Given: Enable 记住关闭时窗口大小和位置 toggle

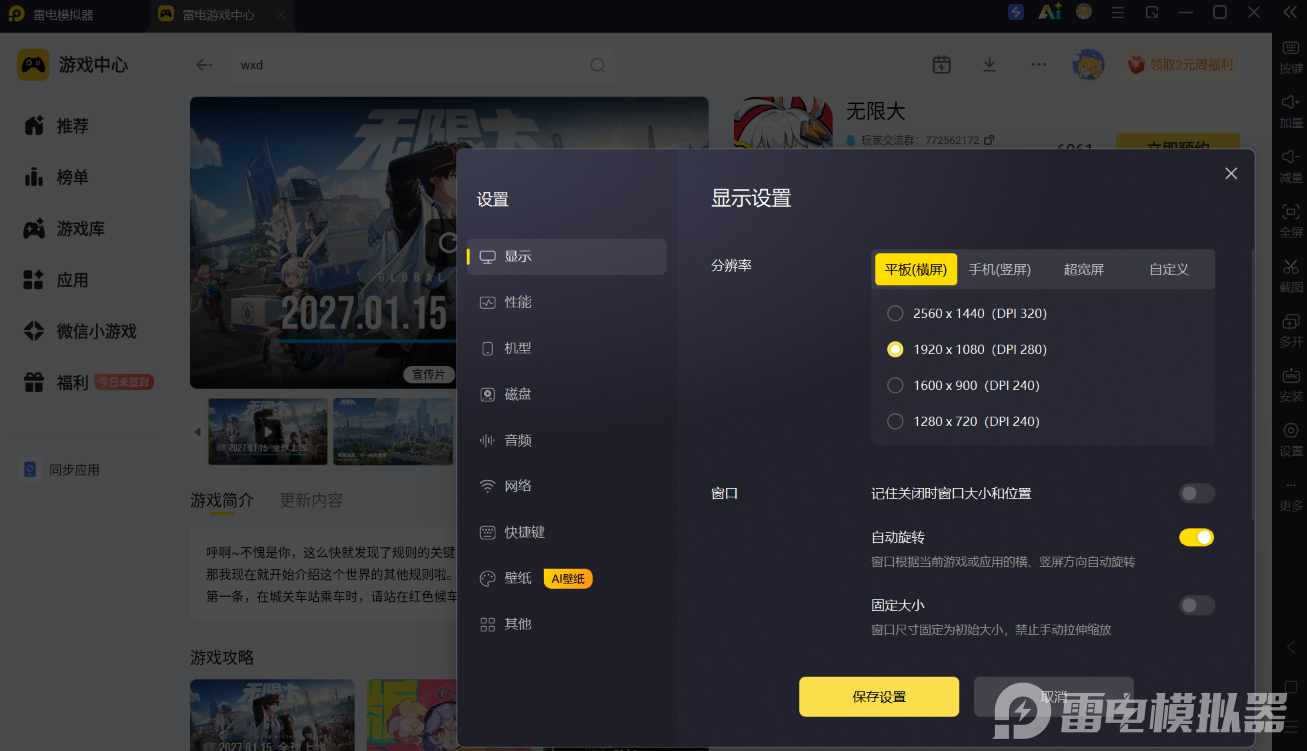Looking at the screenshot, I should point(1197,493).
